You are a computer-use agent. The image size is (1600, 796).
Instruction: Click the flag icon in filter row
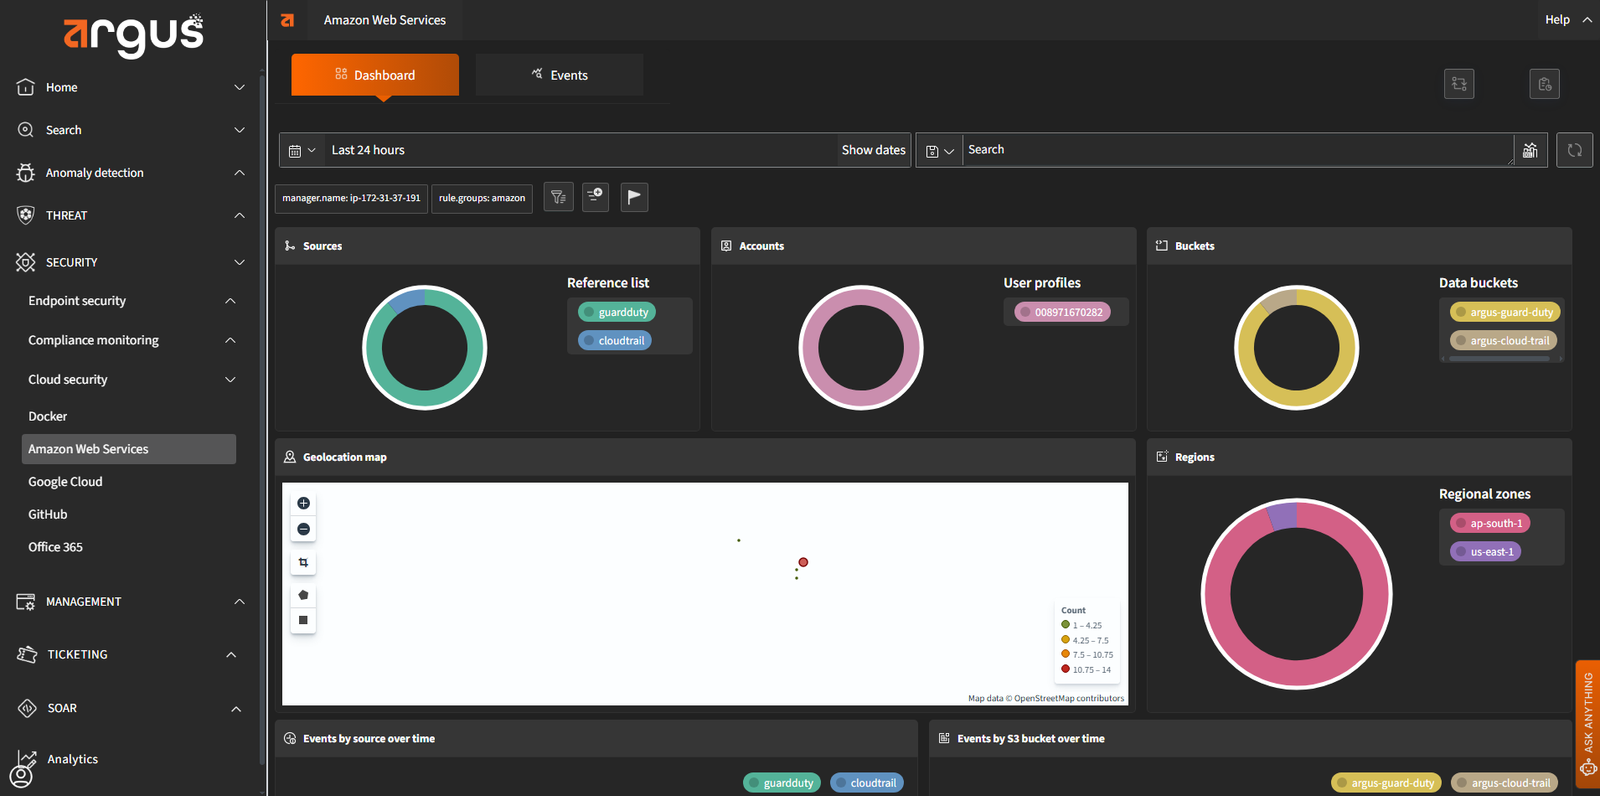[634, 197]
